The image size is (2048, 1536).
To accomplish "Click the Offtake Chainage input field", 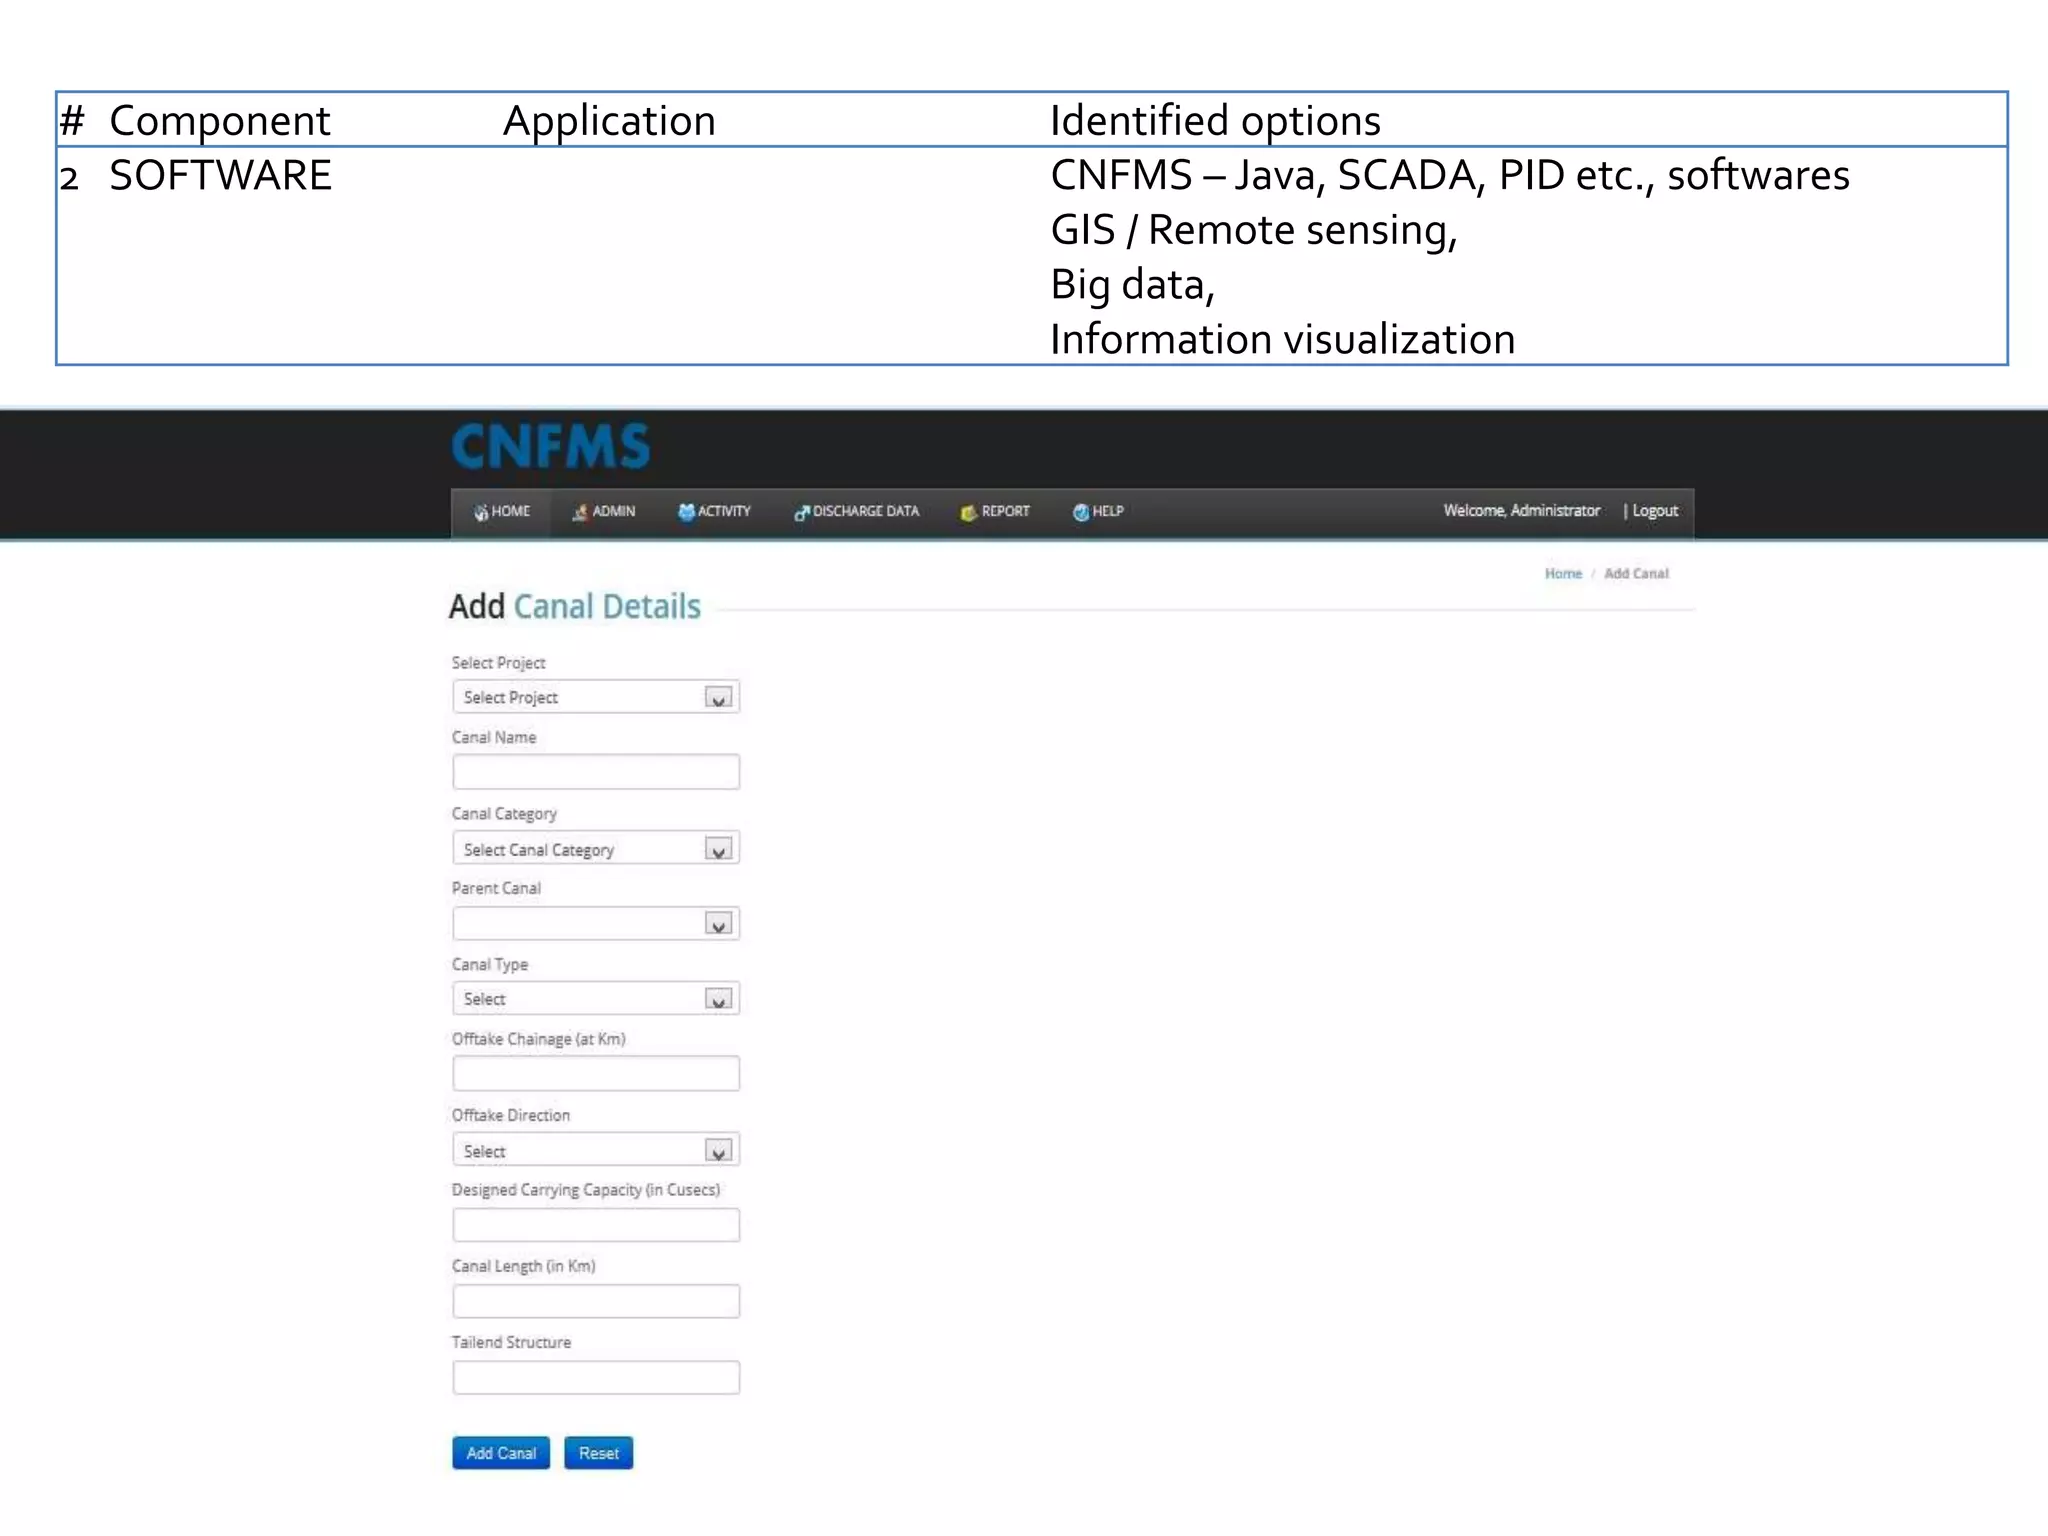I will click(596, 1073).
